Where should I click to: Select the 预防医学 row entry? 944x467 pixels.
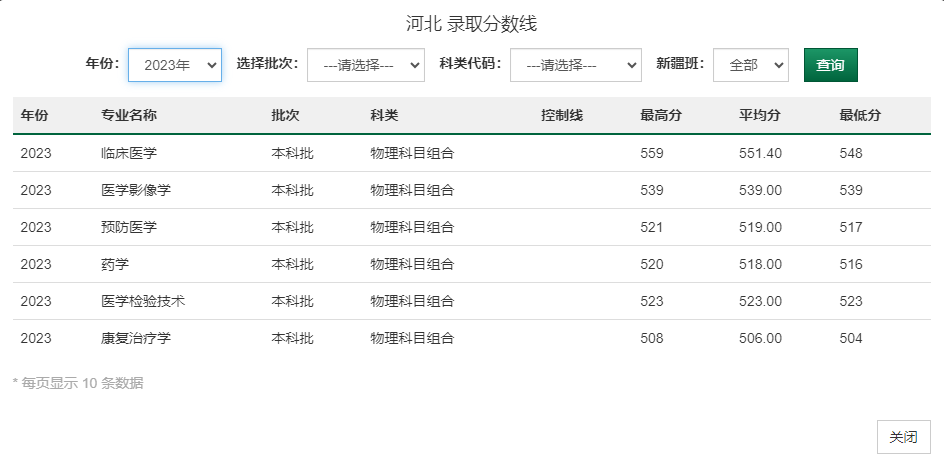pos(129,227)
